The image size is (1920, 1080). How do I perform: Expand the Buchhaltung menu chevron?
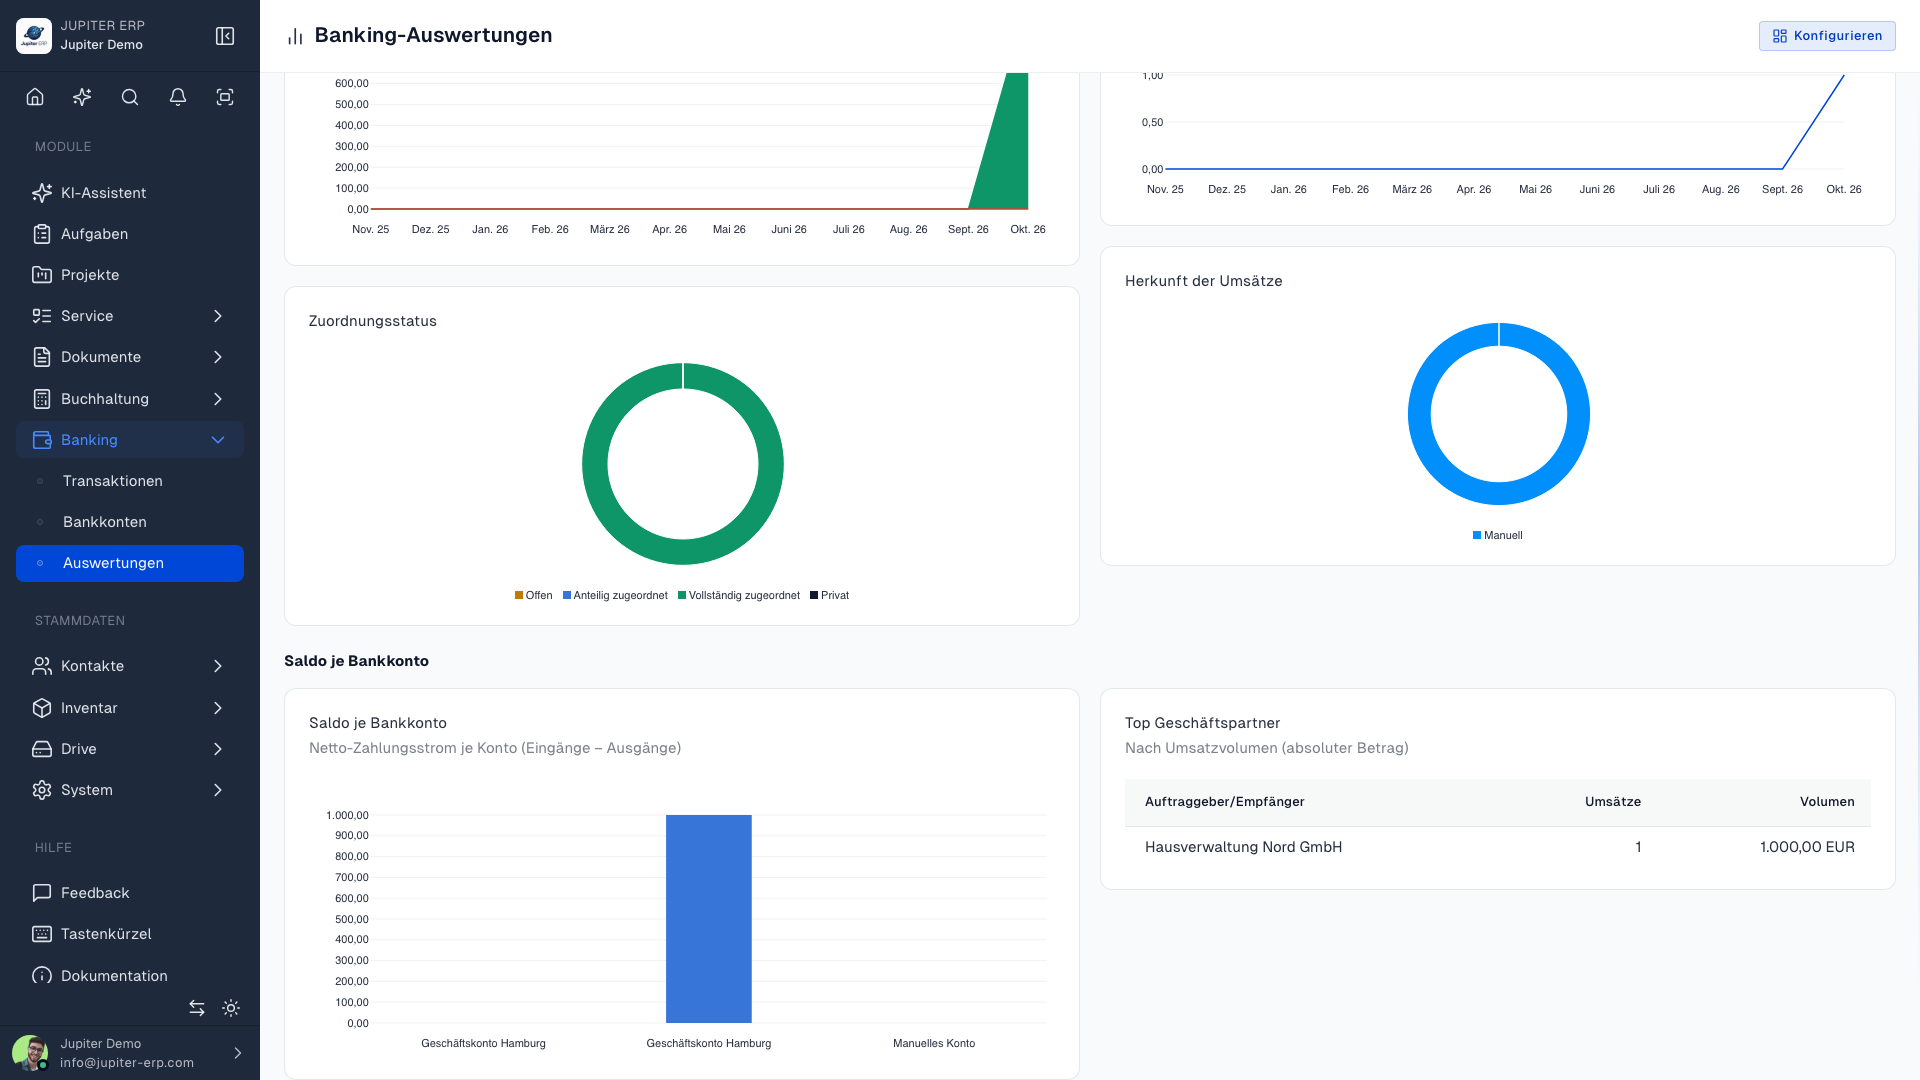[218, 399]
